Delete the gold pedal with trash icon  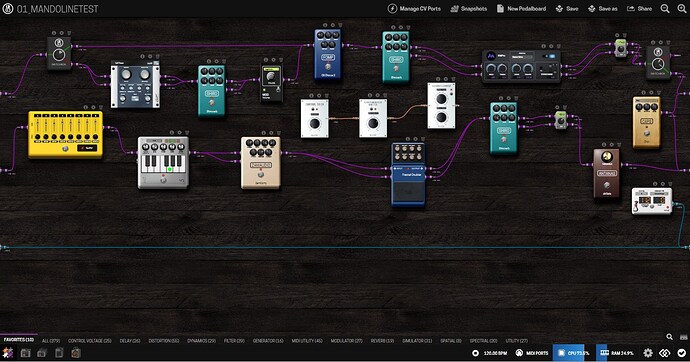(x=658, y=93)
